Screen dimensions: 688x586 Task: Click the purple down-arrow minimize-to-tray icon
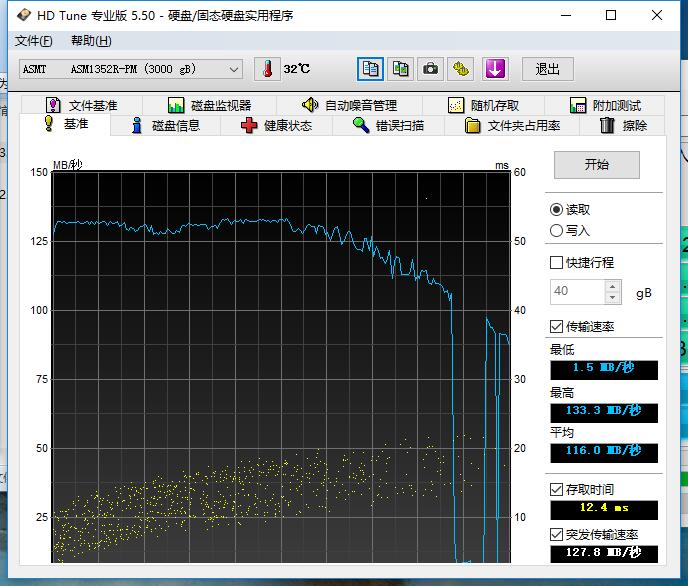[495, 69]
